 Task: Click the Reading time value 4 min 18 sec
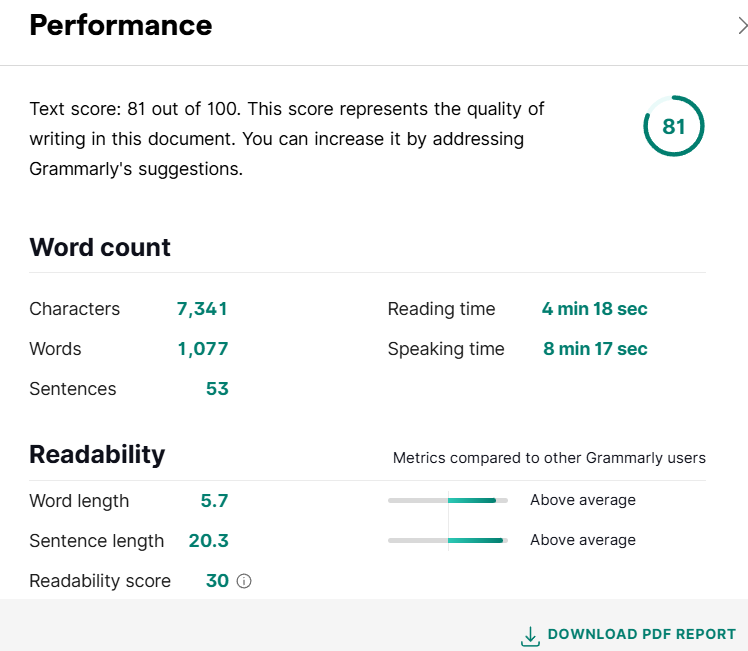point(594,309)
